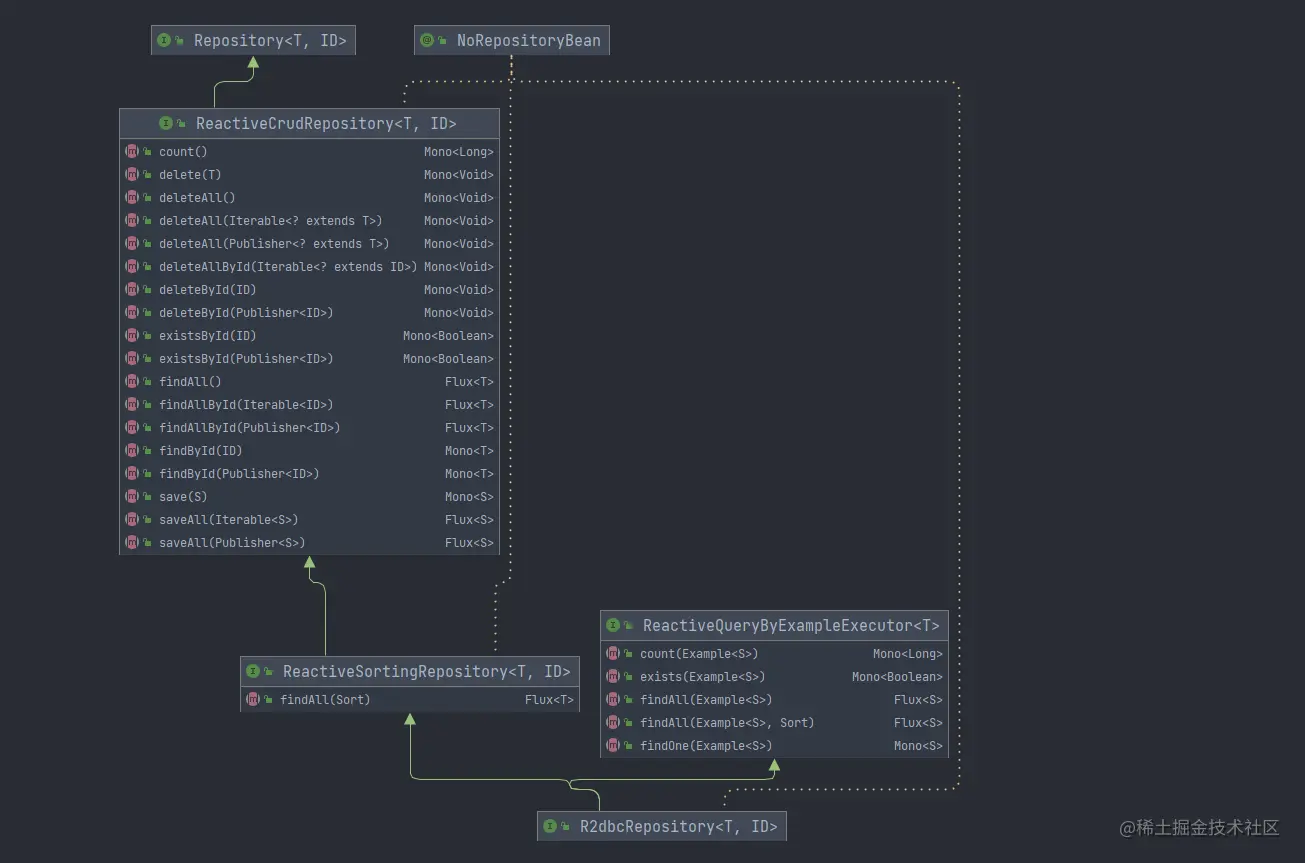Image resolution: width=1305 pixels, height=863 pixels.
Task: Click the method icon beside deleteById(ID)
Action: click(x=132, y=290)
